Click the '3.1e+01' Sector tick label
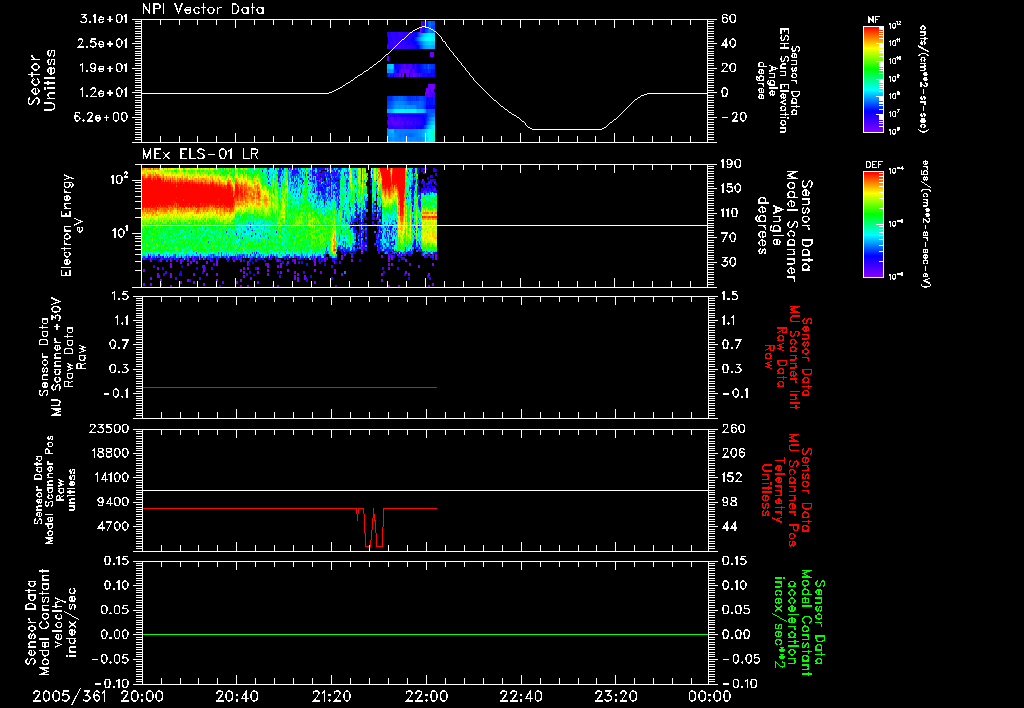Image resolution: width=1024 pixels, height=708 pixels. 105,19
